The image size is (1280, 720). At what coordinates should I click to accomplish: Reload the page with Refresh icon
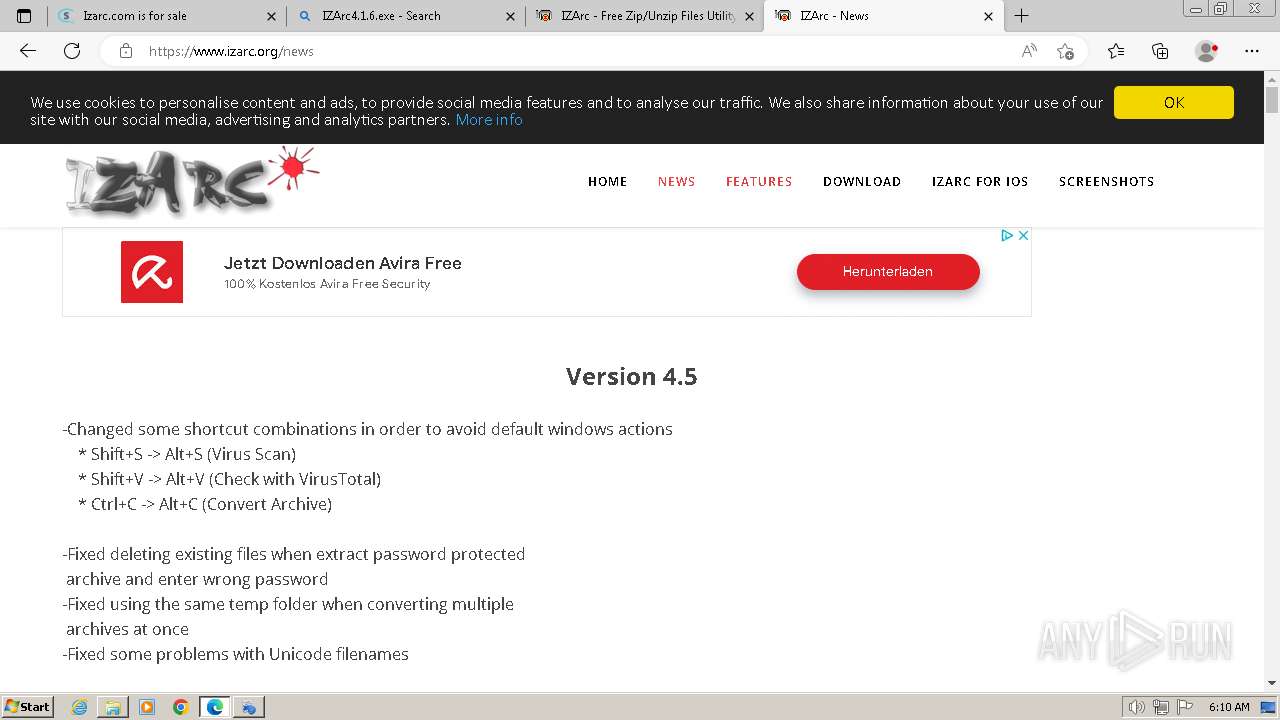coord(72,51)
